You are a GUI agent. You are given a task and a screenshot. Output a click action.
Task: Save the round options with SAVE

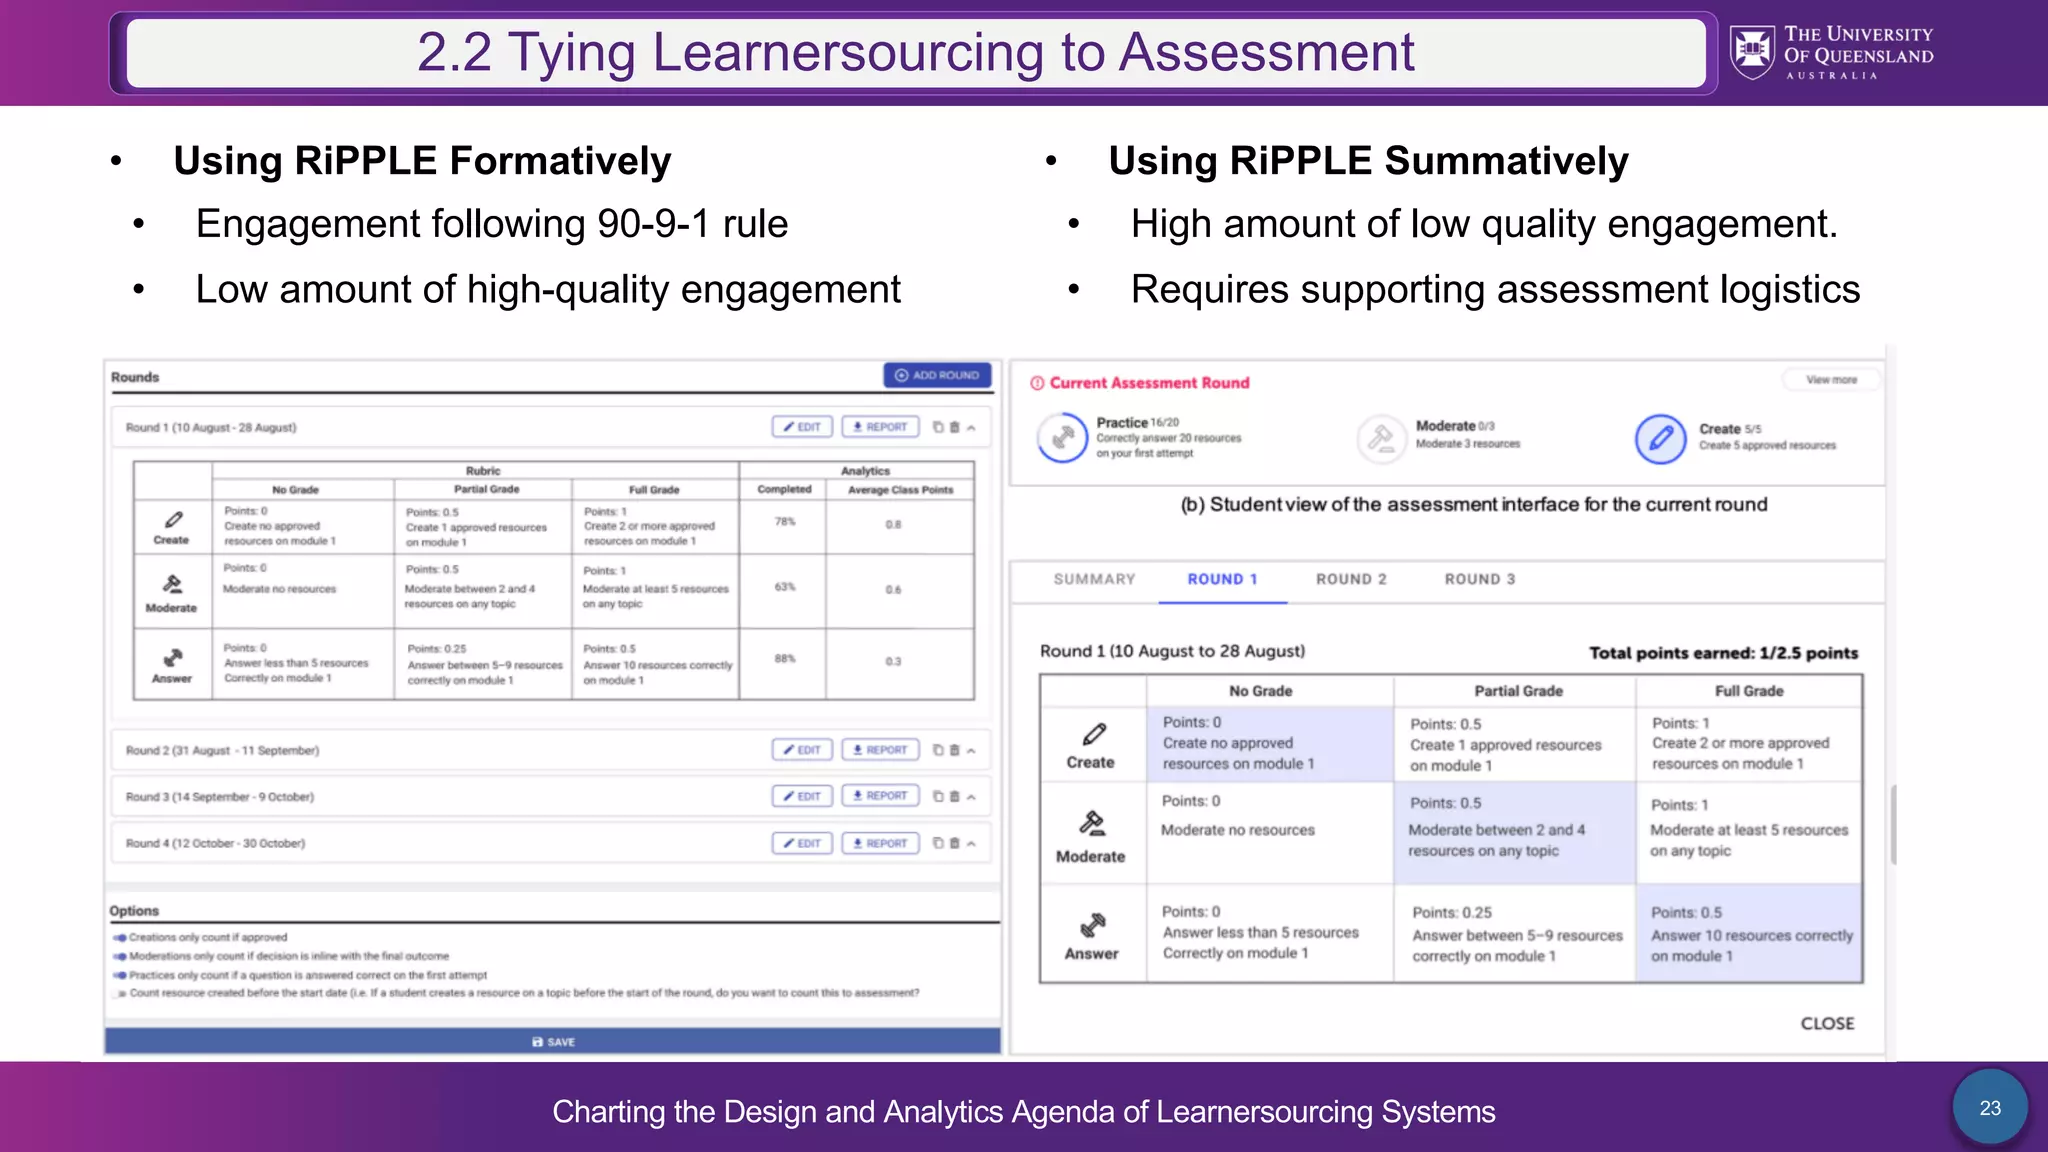[x=553, y=1041]
